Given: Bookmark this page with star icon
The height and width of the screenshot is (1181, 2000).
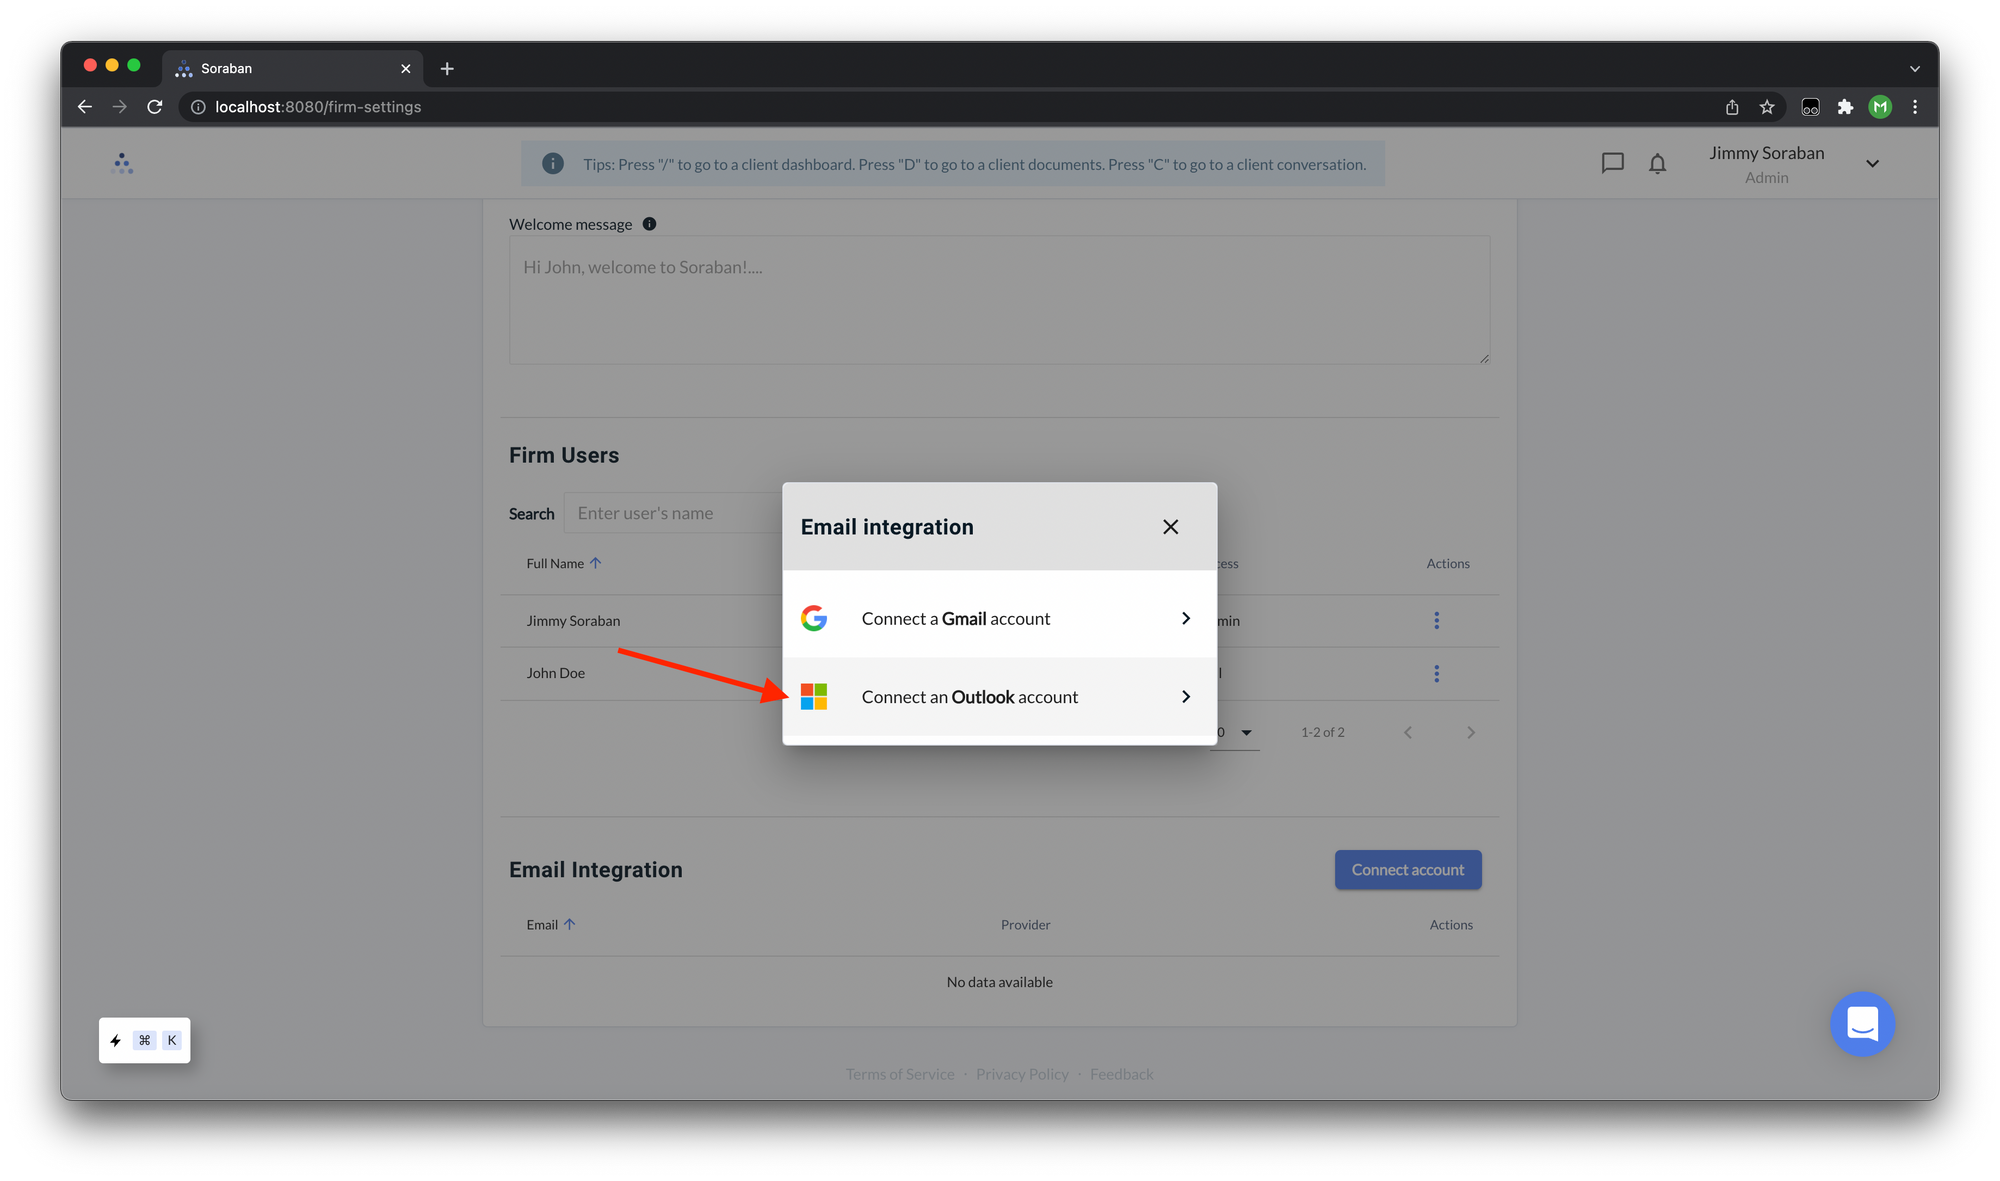Looking at the screenshot, I should (1767, 107).
